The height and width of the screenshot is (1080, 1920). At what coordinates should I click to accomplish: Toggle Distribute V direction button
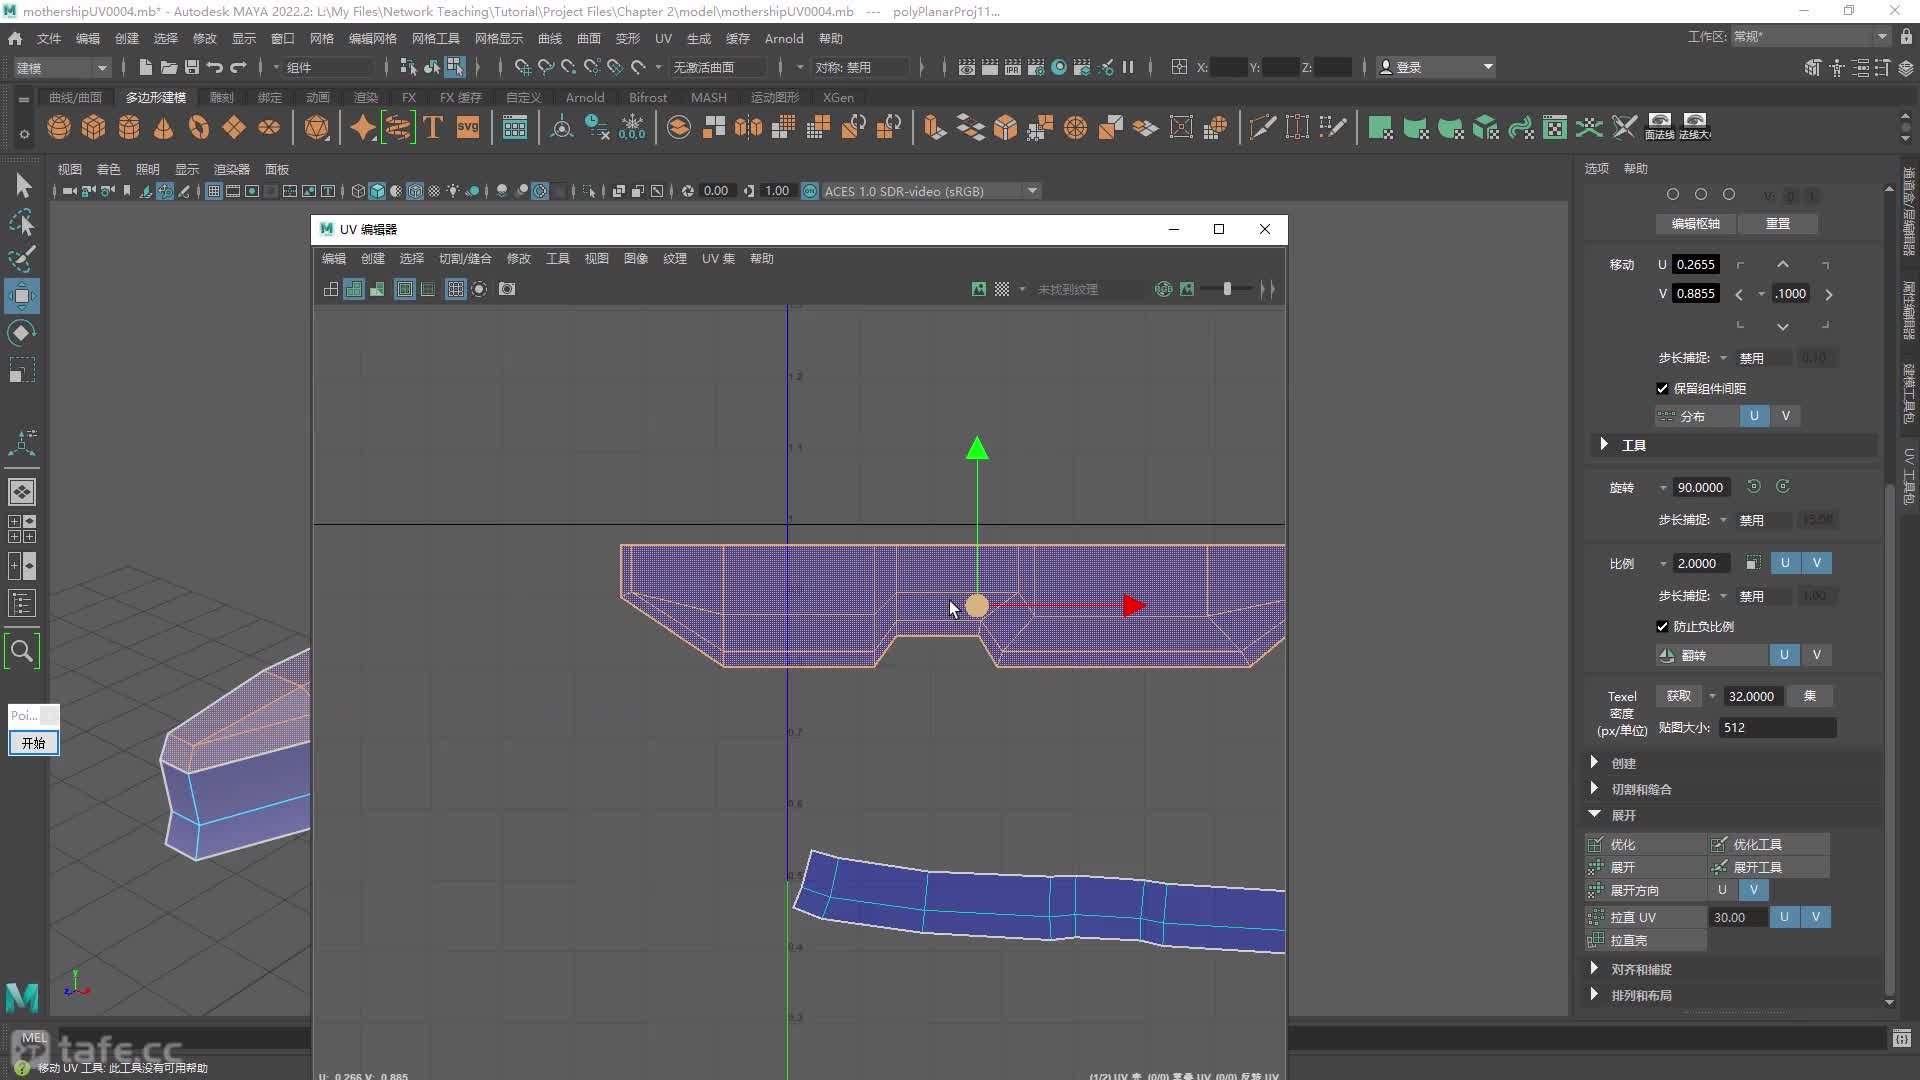(x=1786, y=416)
